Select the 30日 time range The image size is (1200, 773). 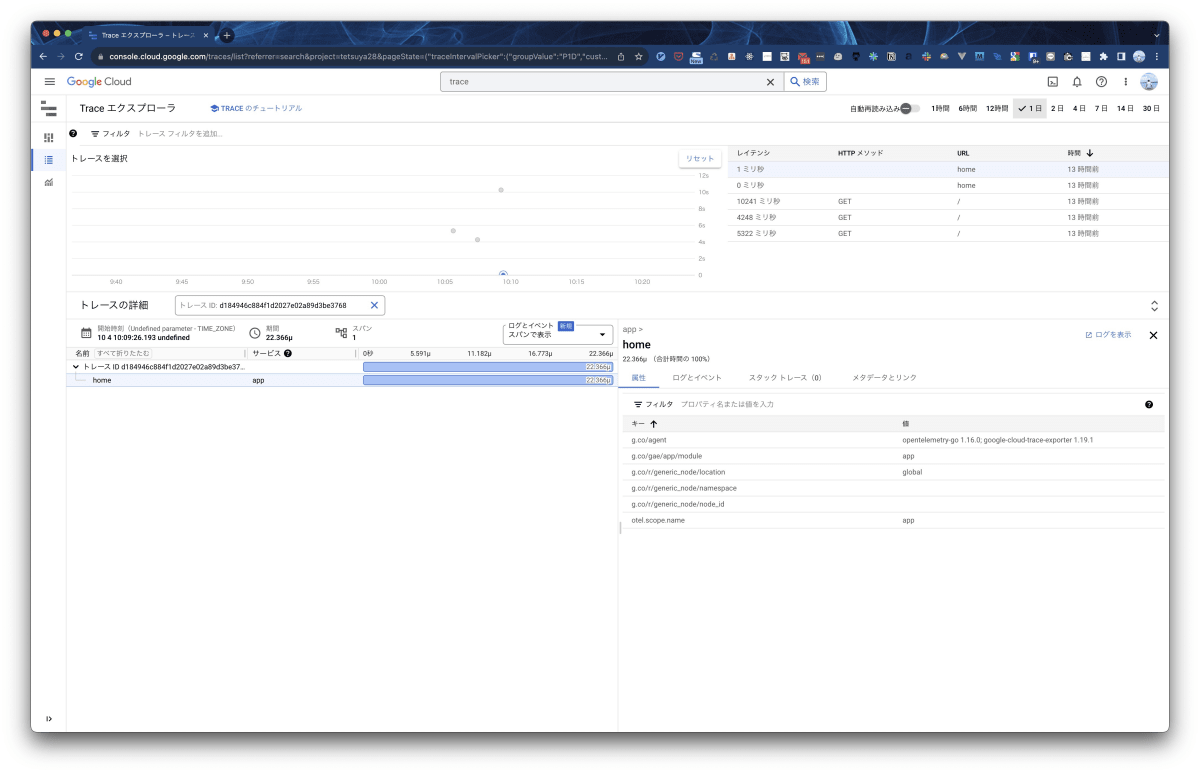pos(1151,108)
